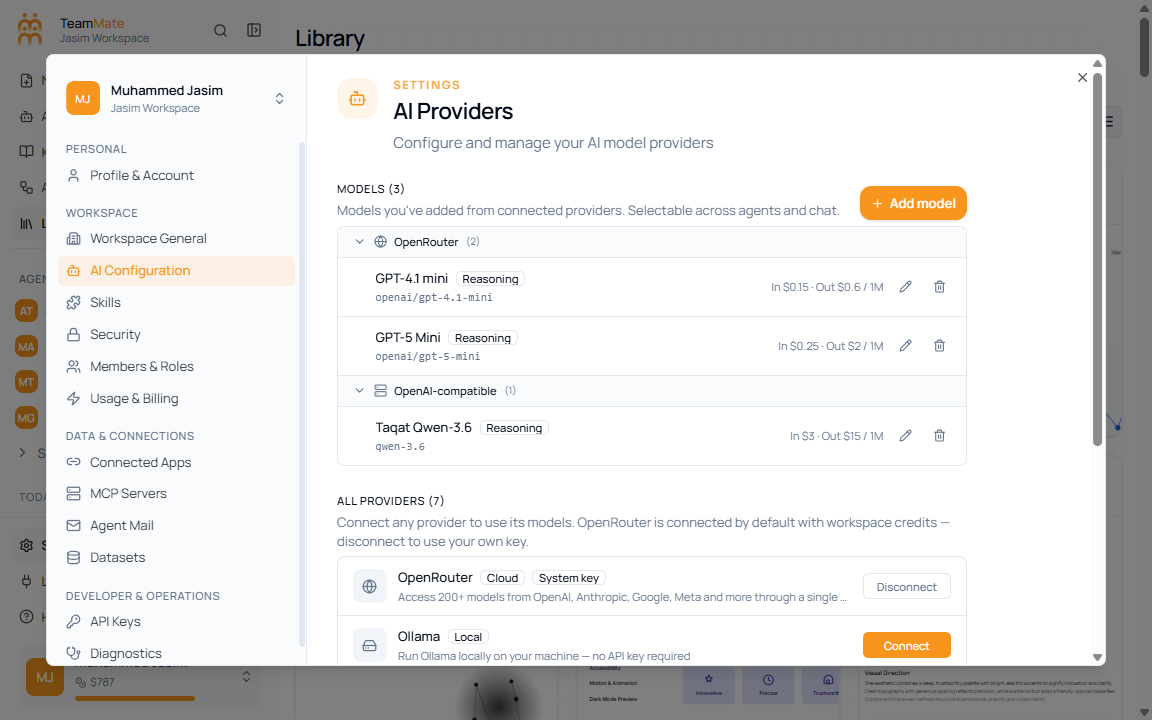The image size is (1152, 720).
Task: Open Security settings
Action: (176, 334)
